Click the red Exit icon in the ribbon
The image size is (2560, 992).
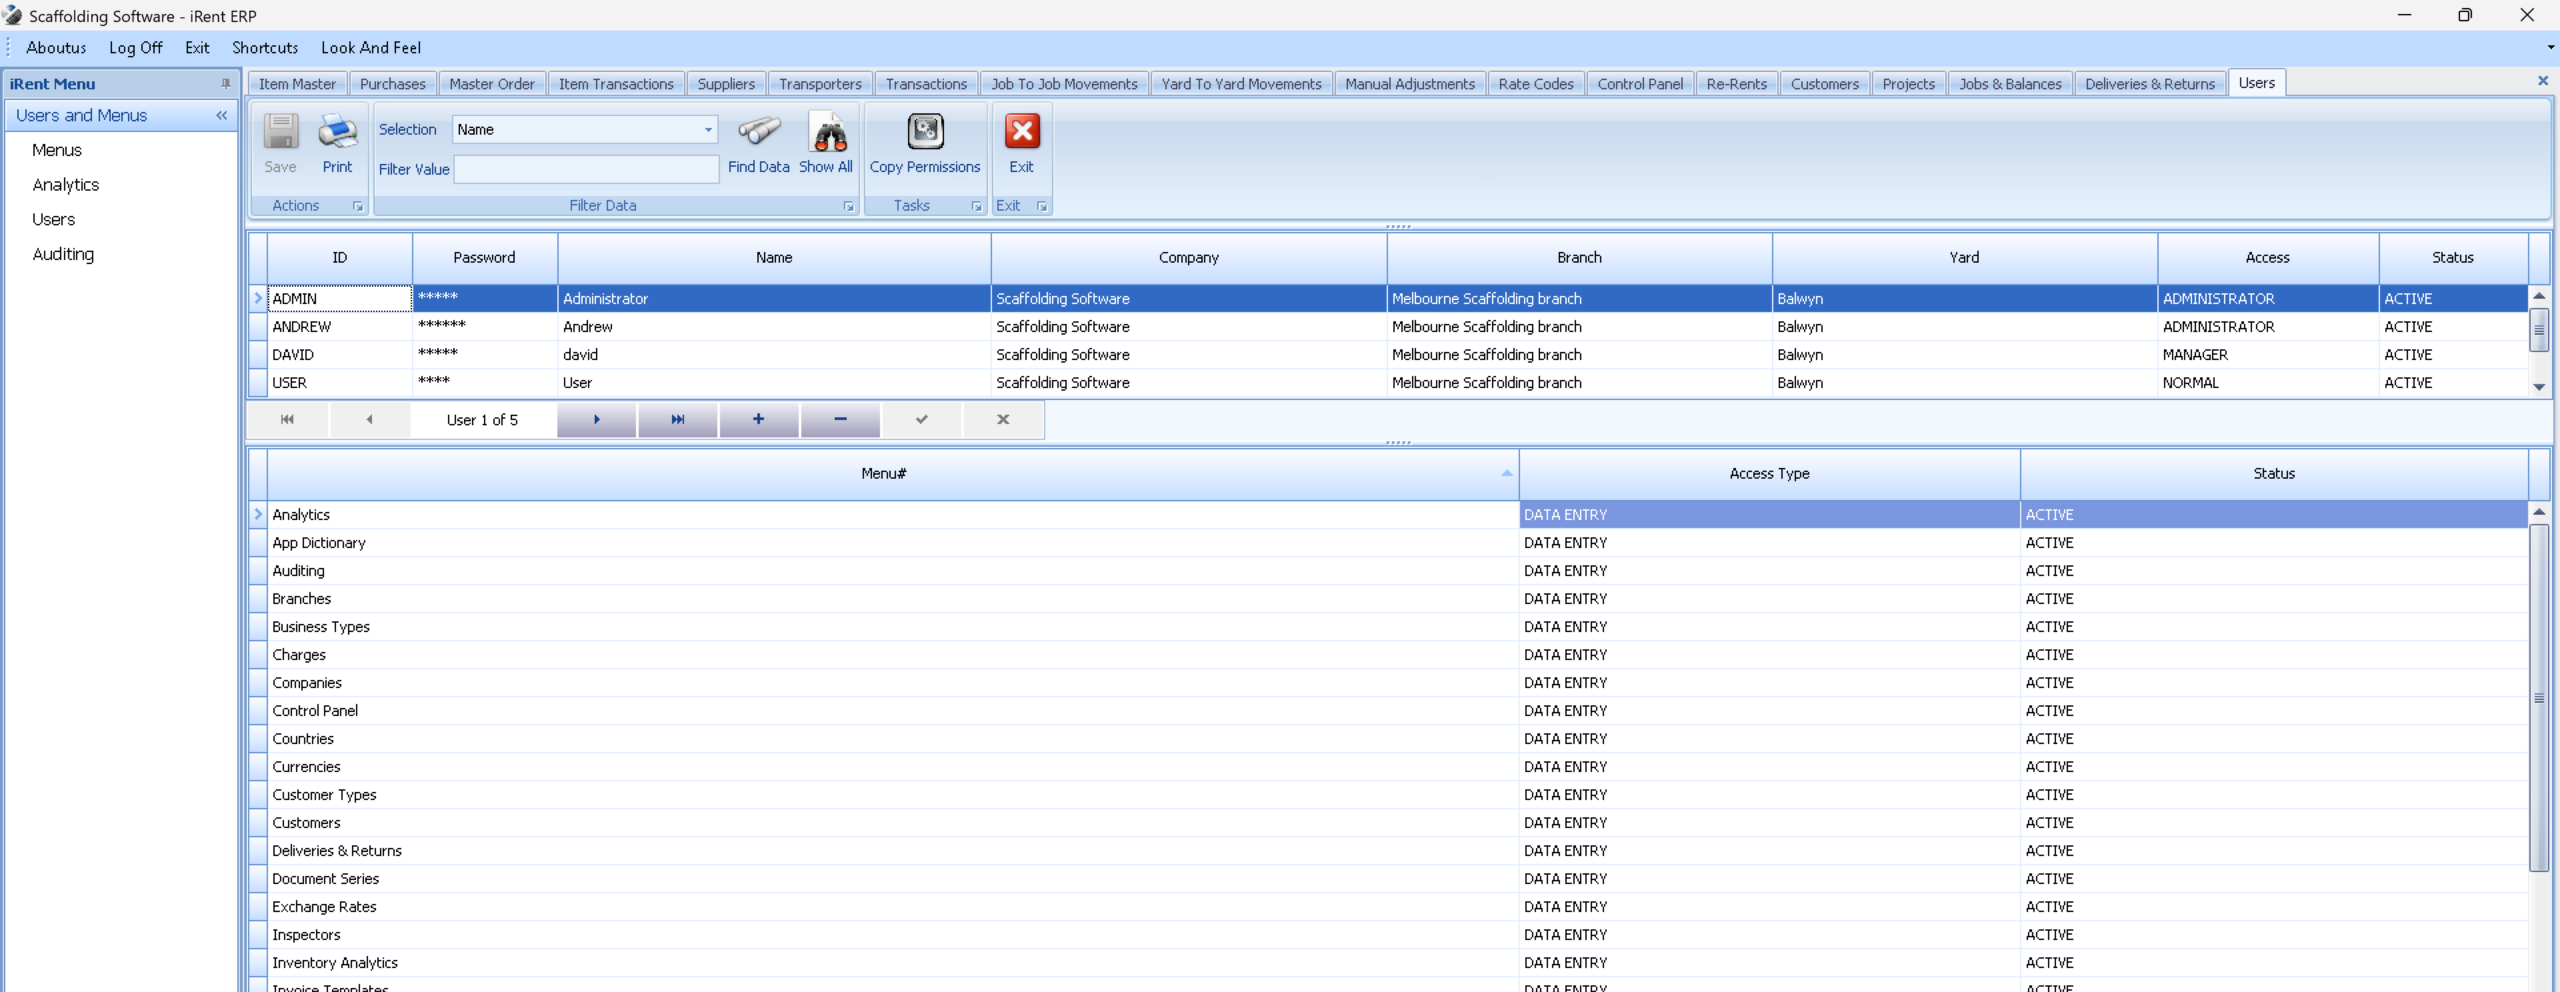click(1021, 133)
